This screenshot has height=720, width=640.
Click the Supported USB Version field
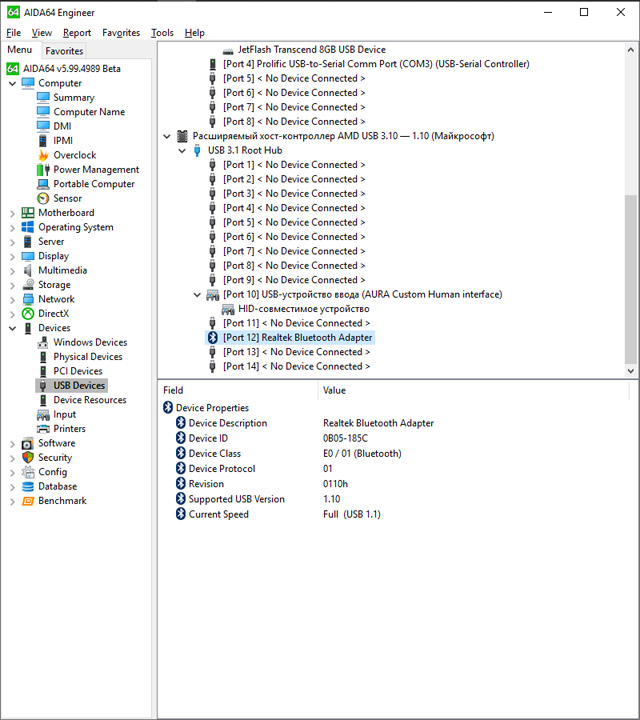pyautogui.click(x=236, y=499)
